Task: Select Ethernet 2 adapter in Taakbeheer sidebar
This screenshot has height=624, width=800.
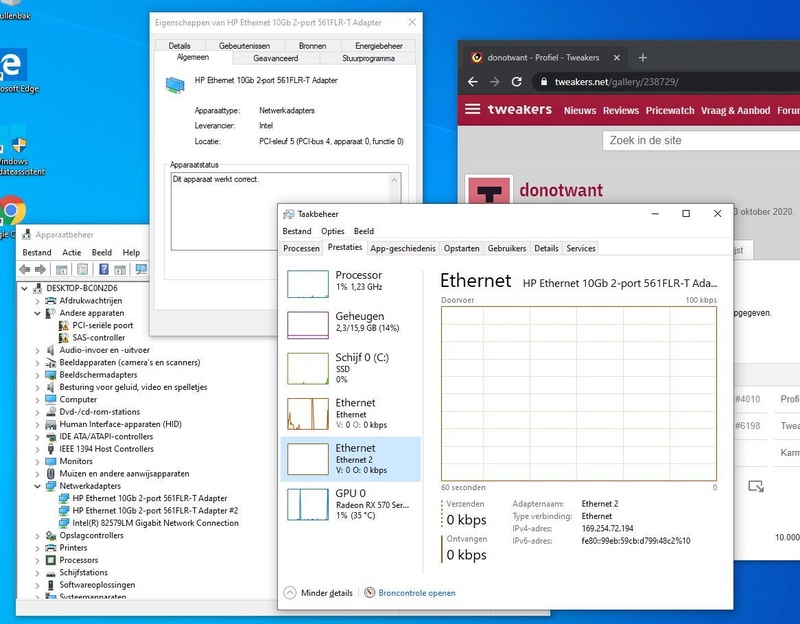Action: click(x=351, y=459)
